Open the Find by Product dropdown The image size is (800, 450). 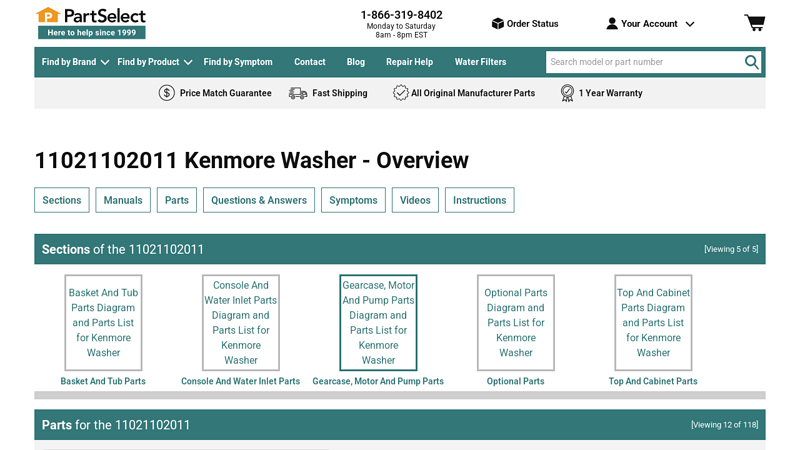155,62
